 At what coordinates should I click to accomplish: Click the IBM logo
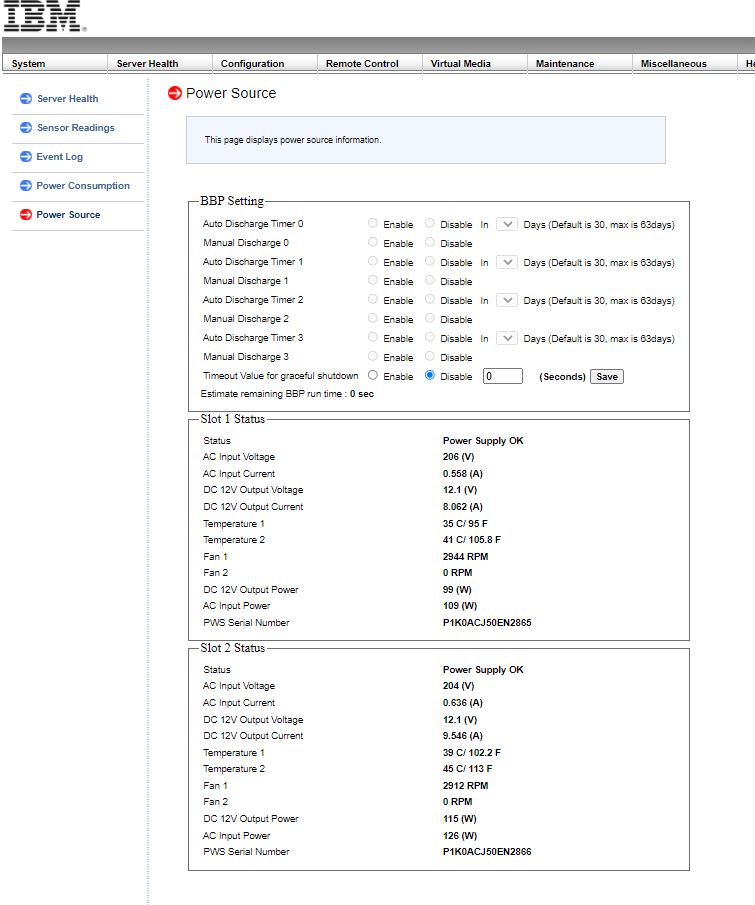(42, 17)
